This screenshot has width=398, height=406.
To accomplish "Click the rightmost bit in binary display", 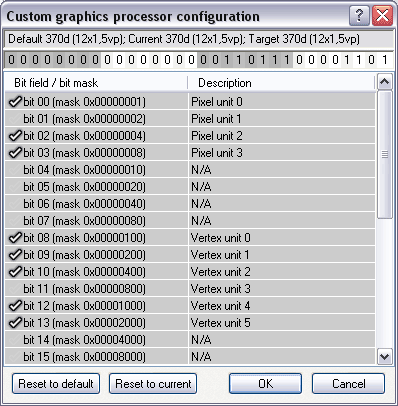I will point(384,60).
